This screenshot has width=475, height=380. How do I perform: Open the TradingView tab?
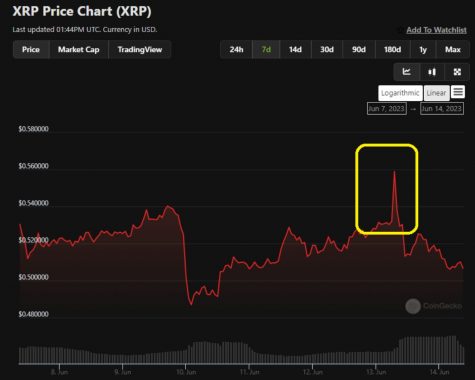(140, 50)
